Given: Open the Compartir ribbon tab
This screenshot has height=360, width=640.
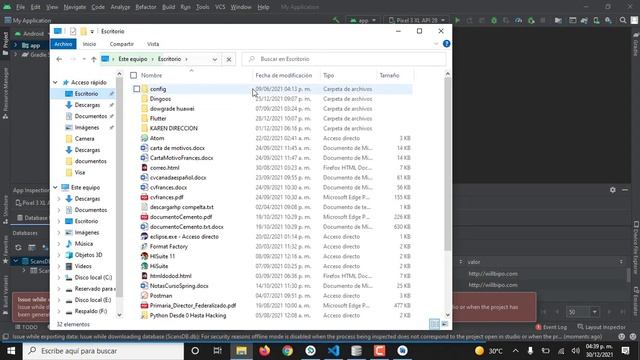Looking at the screenshot, I should [122, 44].
